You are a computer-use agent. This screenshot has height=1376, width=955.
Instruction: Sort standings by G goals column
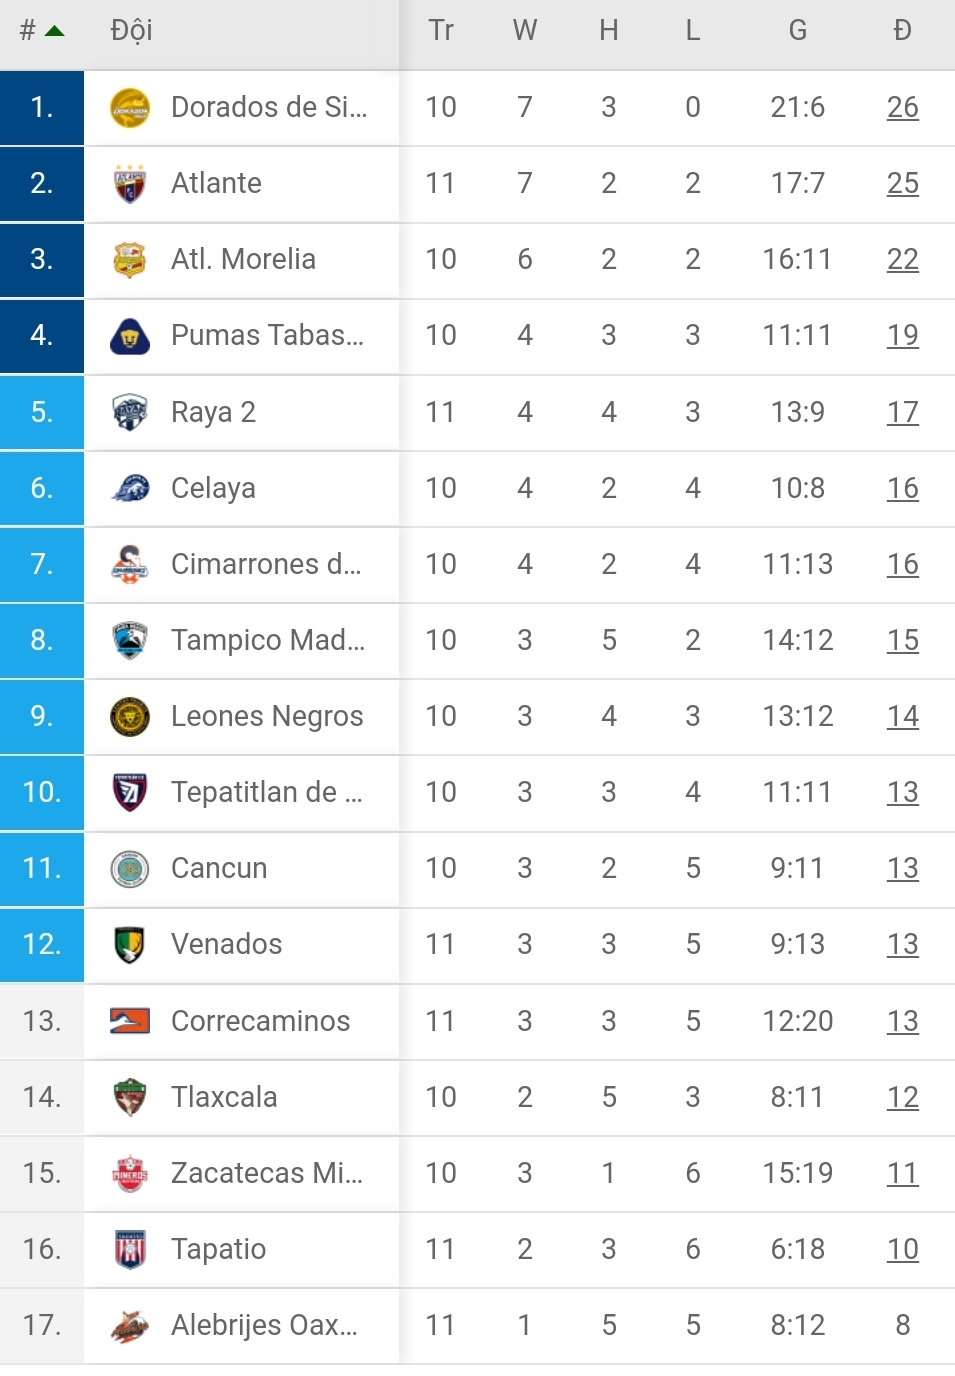click(x=797, y=31)
